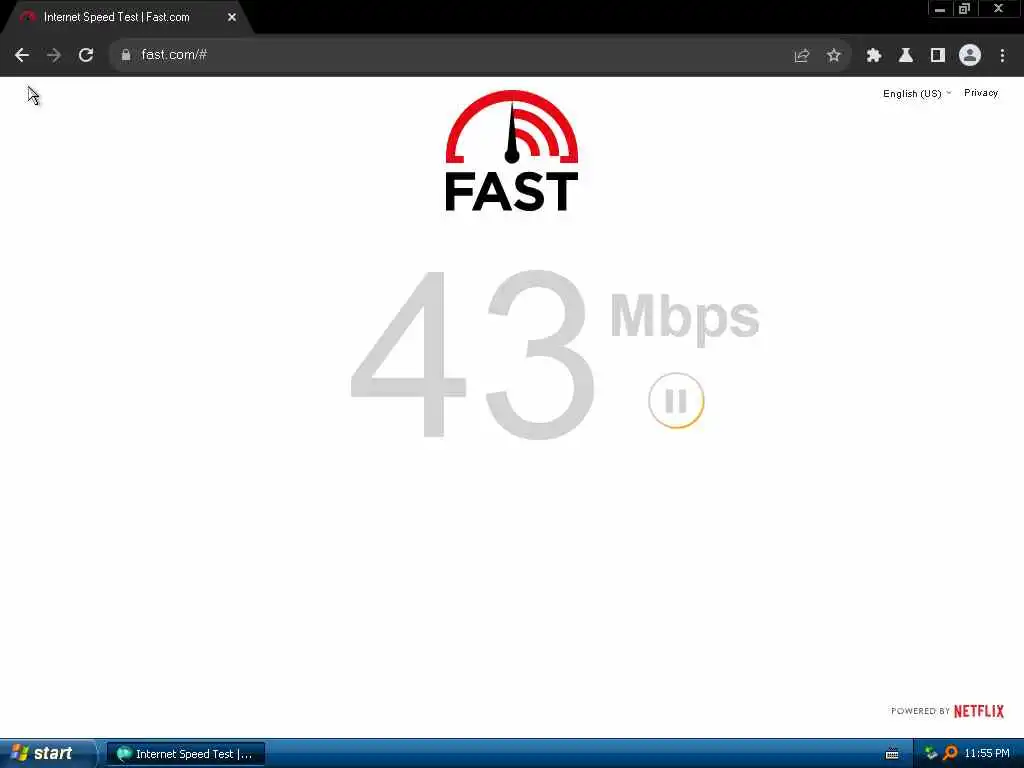This screenshot has height=768, width=1024.
Task: Click the Netflix logo link
Action: 978,711
